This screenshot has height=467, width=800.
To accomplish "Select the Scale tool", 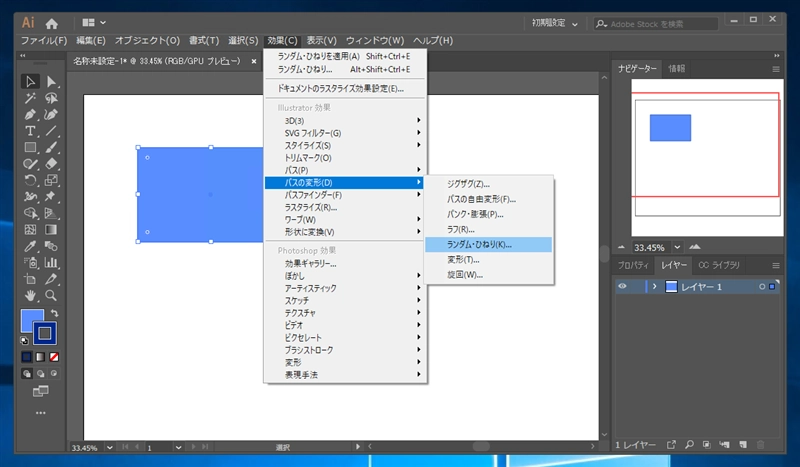I will coord(51,180).
